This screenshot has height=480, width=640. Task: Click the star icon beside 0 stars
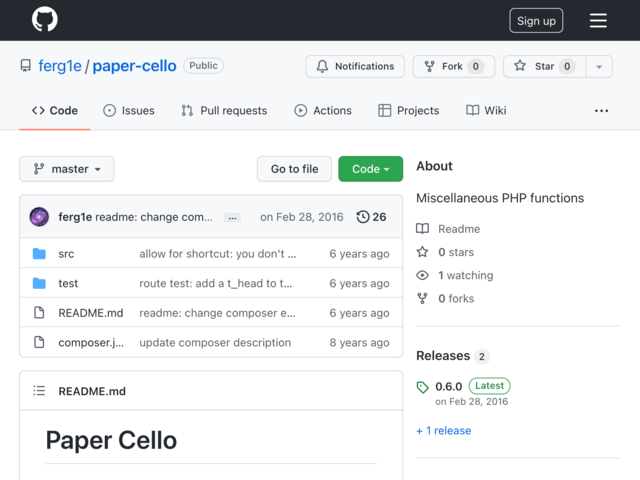(x=422, y=252)
